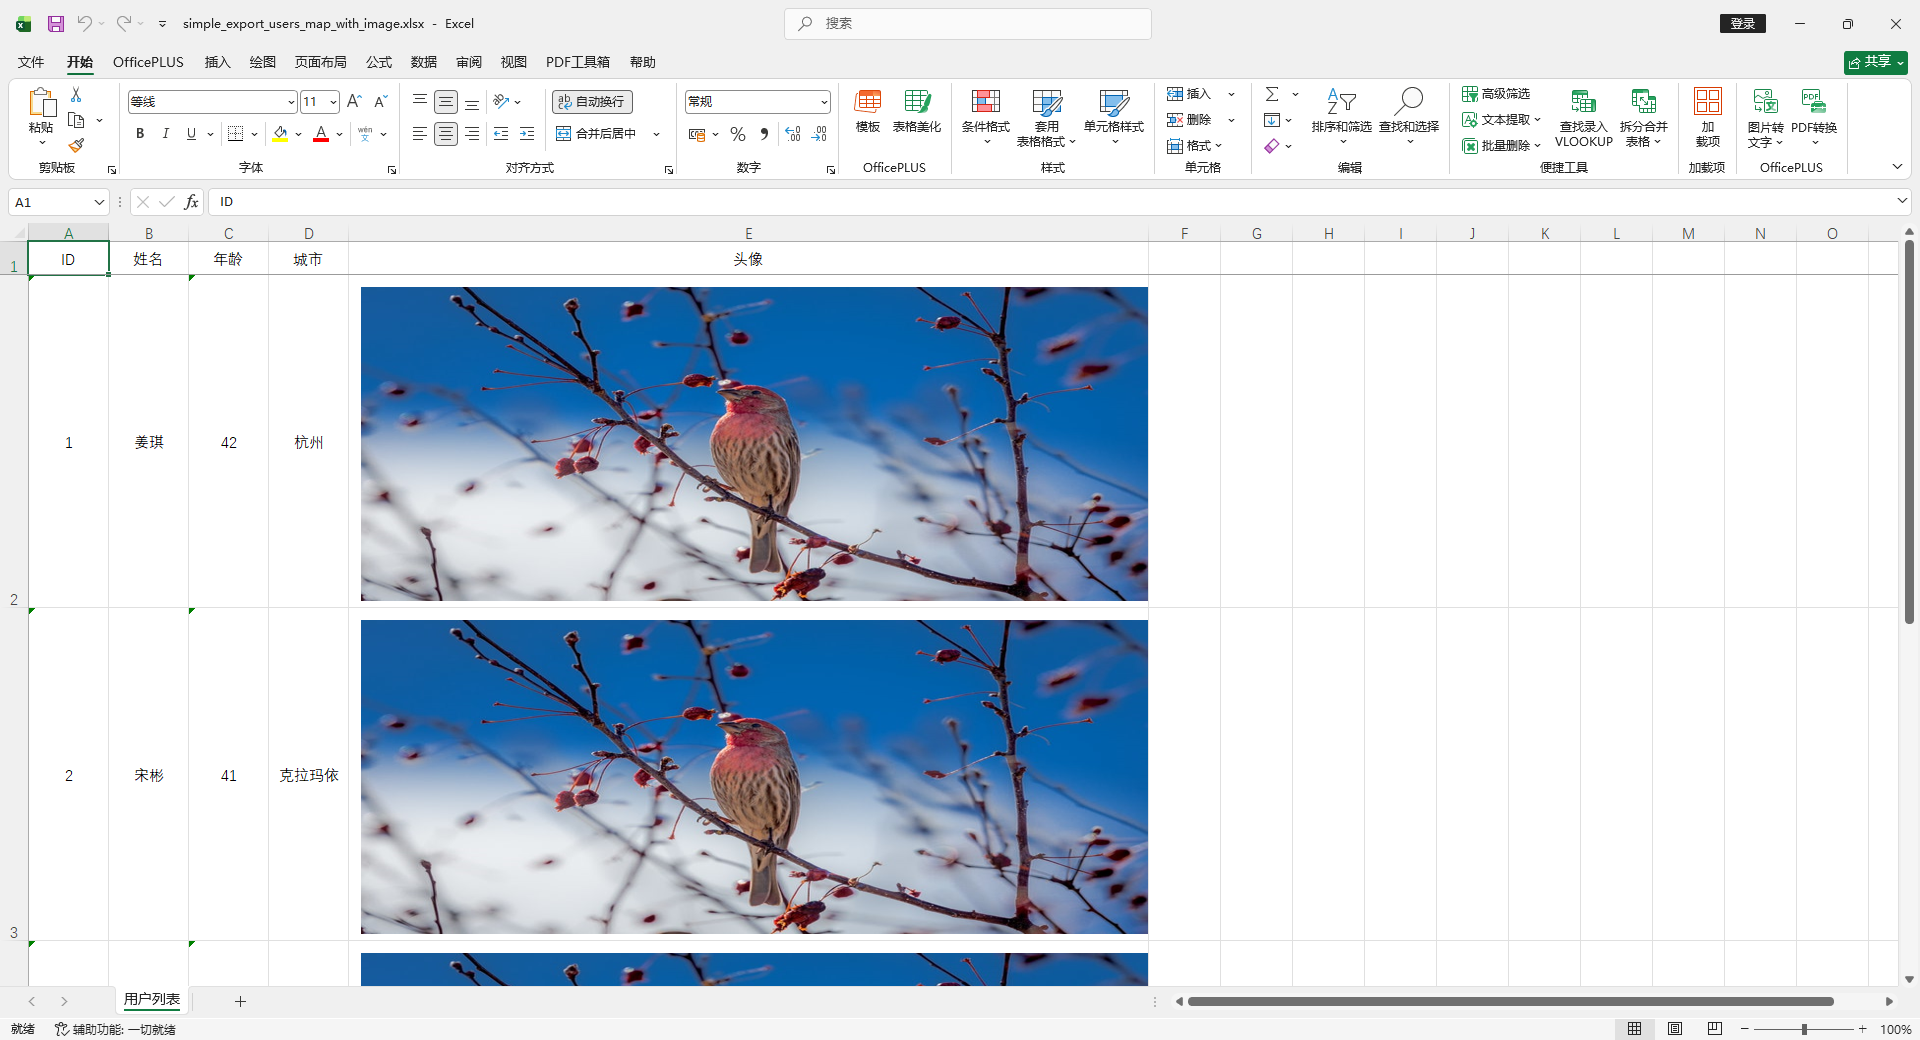Image resolution: width=1920 pixels, height=1040 pixels.
Task: Expand the font name dropdown
Action: click(x=291, y=102)
